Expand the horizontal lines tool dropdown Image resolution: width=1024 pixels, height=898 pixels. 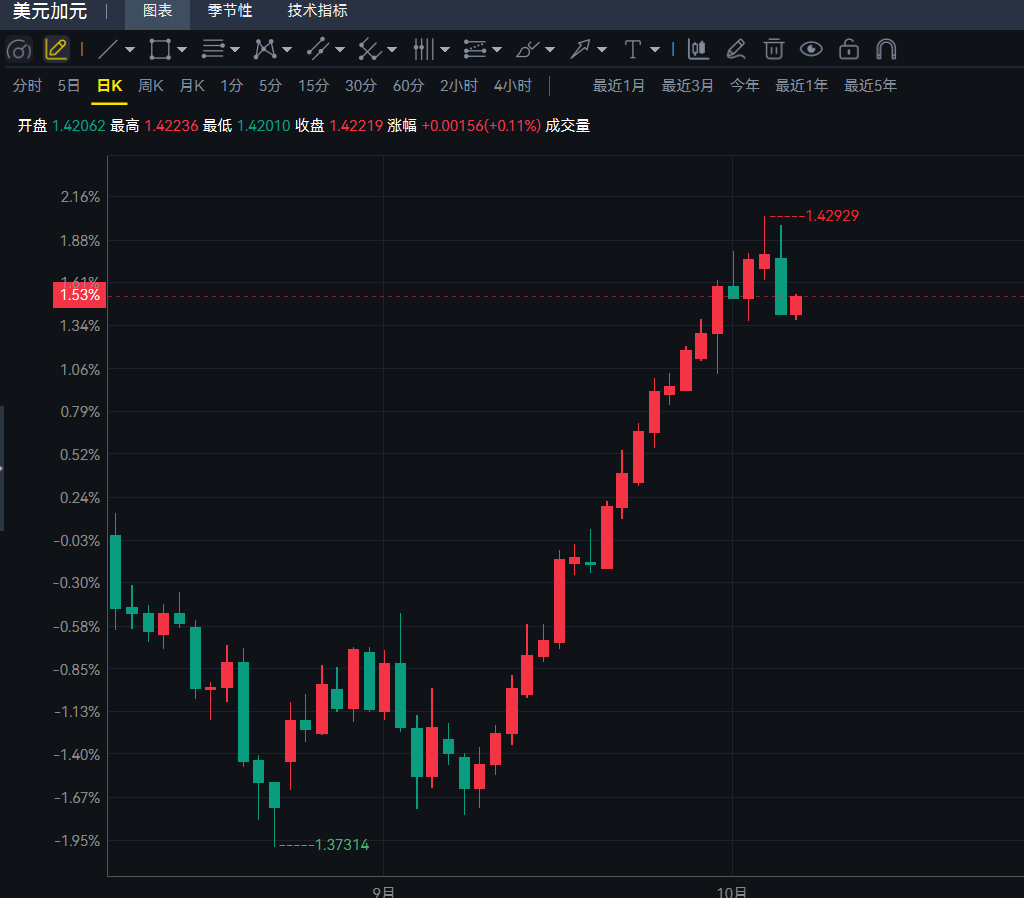tap(235, 50)
